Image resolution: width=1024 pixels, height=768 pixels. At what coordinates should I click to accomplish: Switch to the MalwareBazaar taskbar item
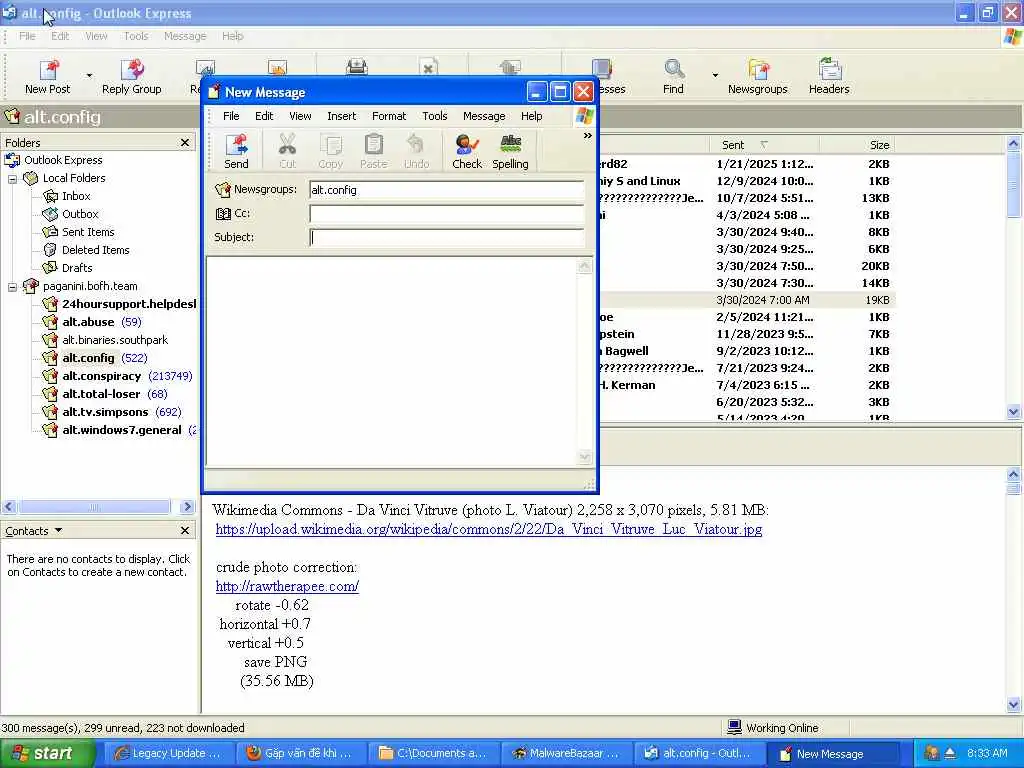pos(566,754)
